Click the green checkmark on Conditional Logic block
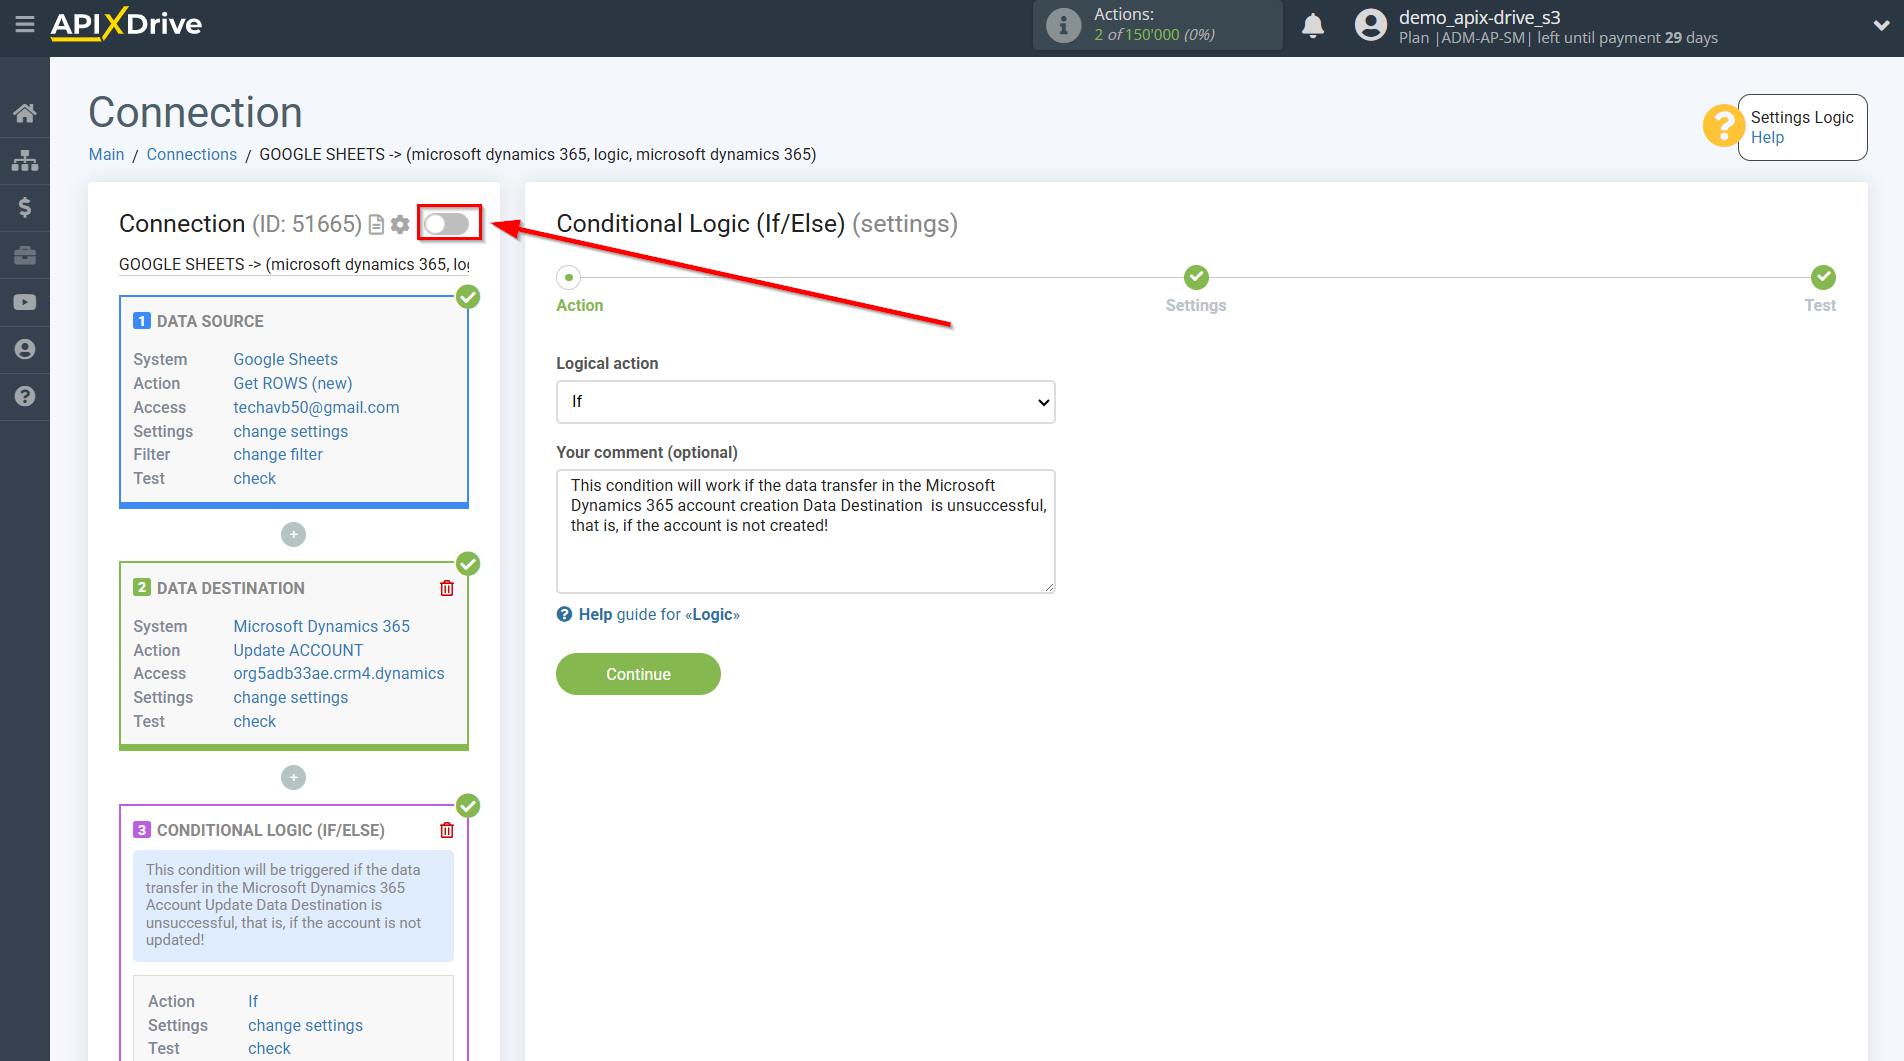The image size is (1904, 1061). click(468, 806)
